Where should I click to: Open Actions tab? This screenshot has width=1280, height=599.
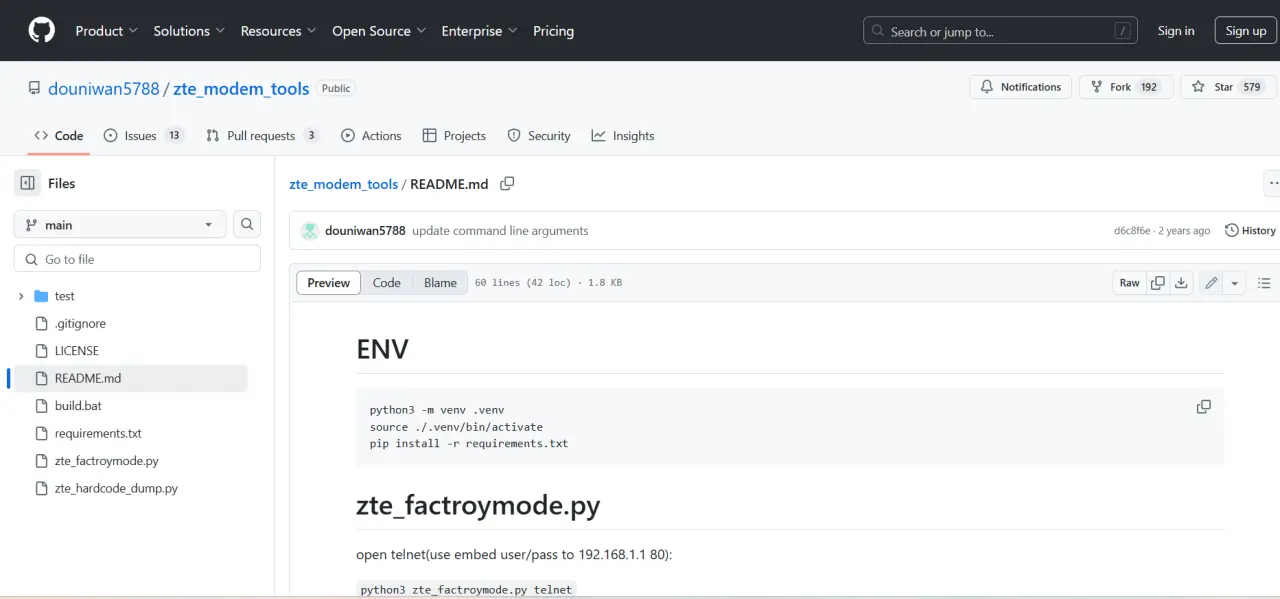tap(371, 136)
